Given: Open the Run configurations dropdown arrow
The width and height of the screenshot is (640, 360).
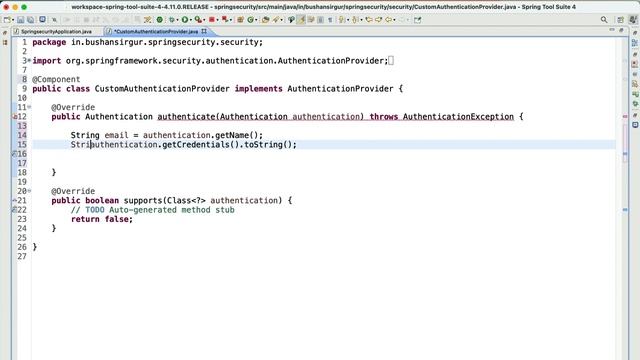Looking at the screenshot, I should pyautogui.click(x=191, y=20).
